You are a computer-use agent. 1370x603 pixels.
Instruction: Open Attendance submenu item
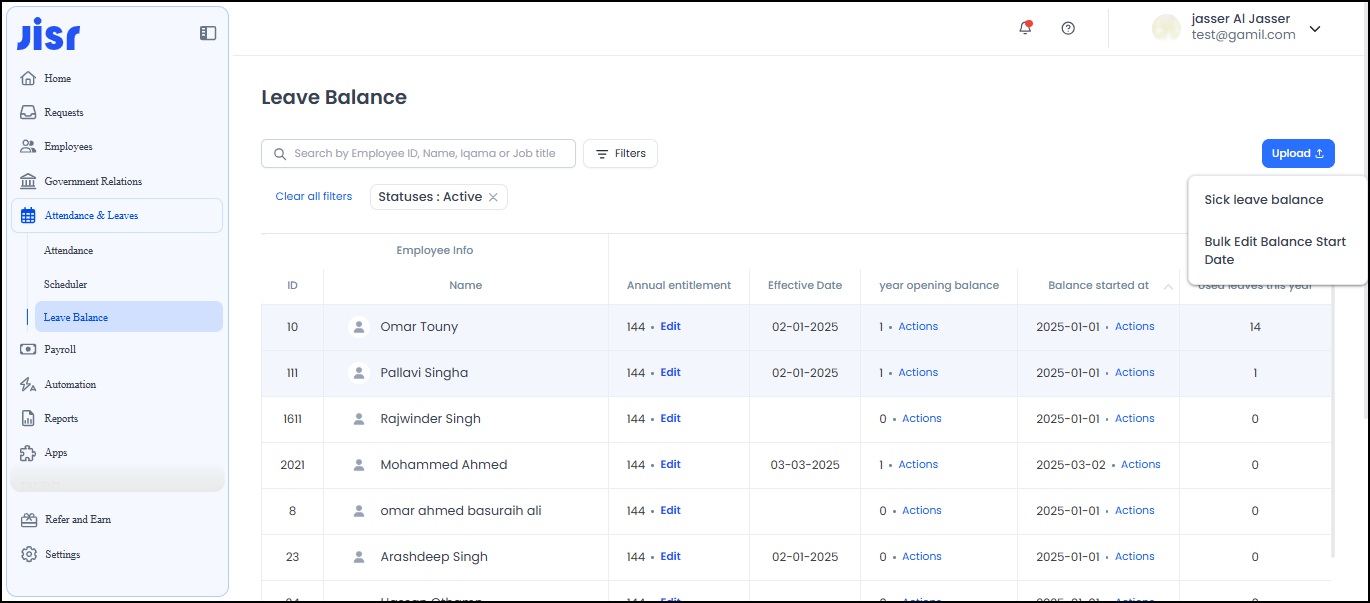[x=68, y=250]
